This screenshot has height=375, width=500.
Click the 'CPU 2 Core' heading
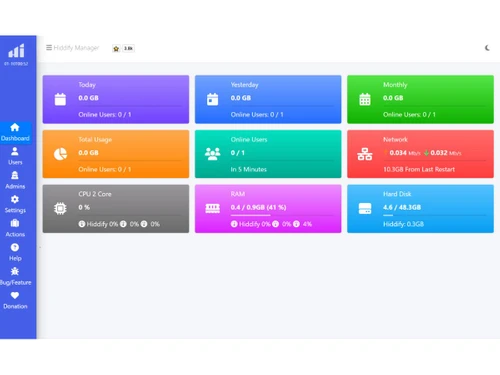pos(95,194)
